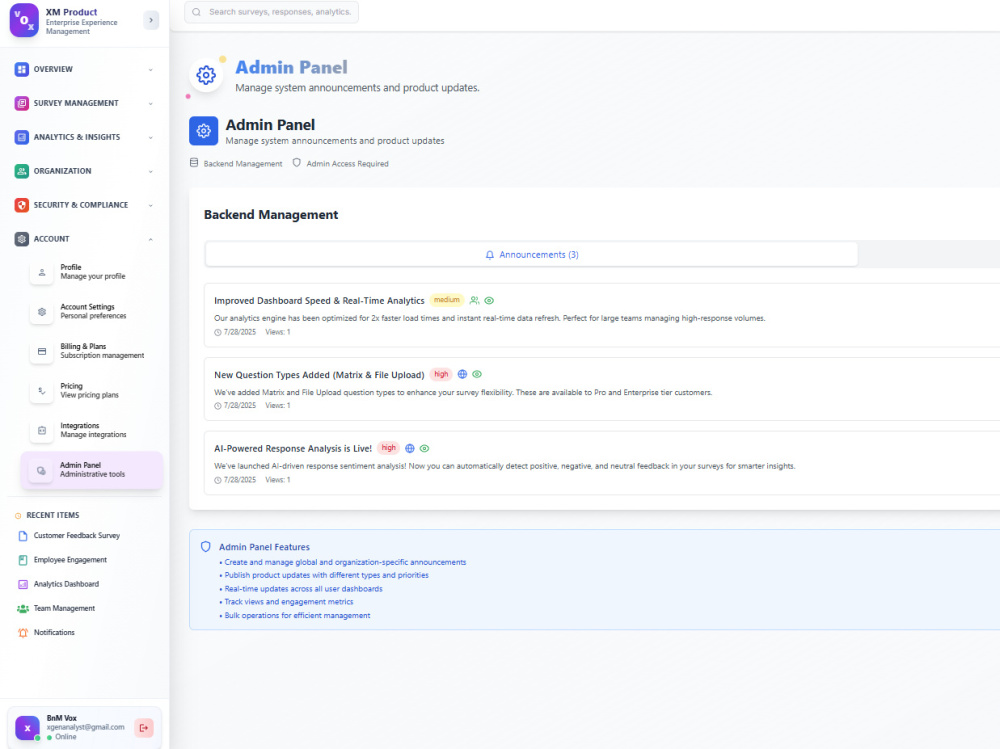
Task: Click the Security & Compliance shield icon
Action: (x=22, y=205)
